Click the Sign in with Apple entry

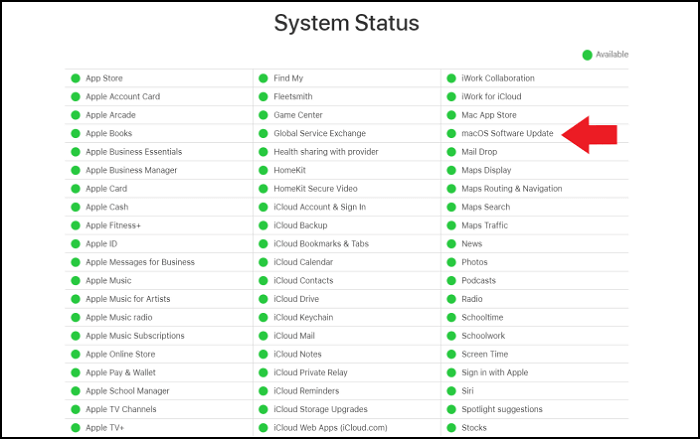494,373
